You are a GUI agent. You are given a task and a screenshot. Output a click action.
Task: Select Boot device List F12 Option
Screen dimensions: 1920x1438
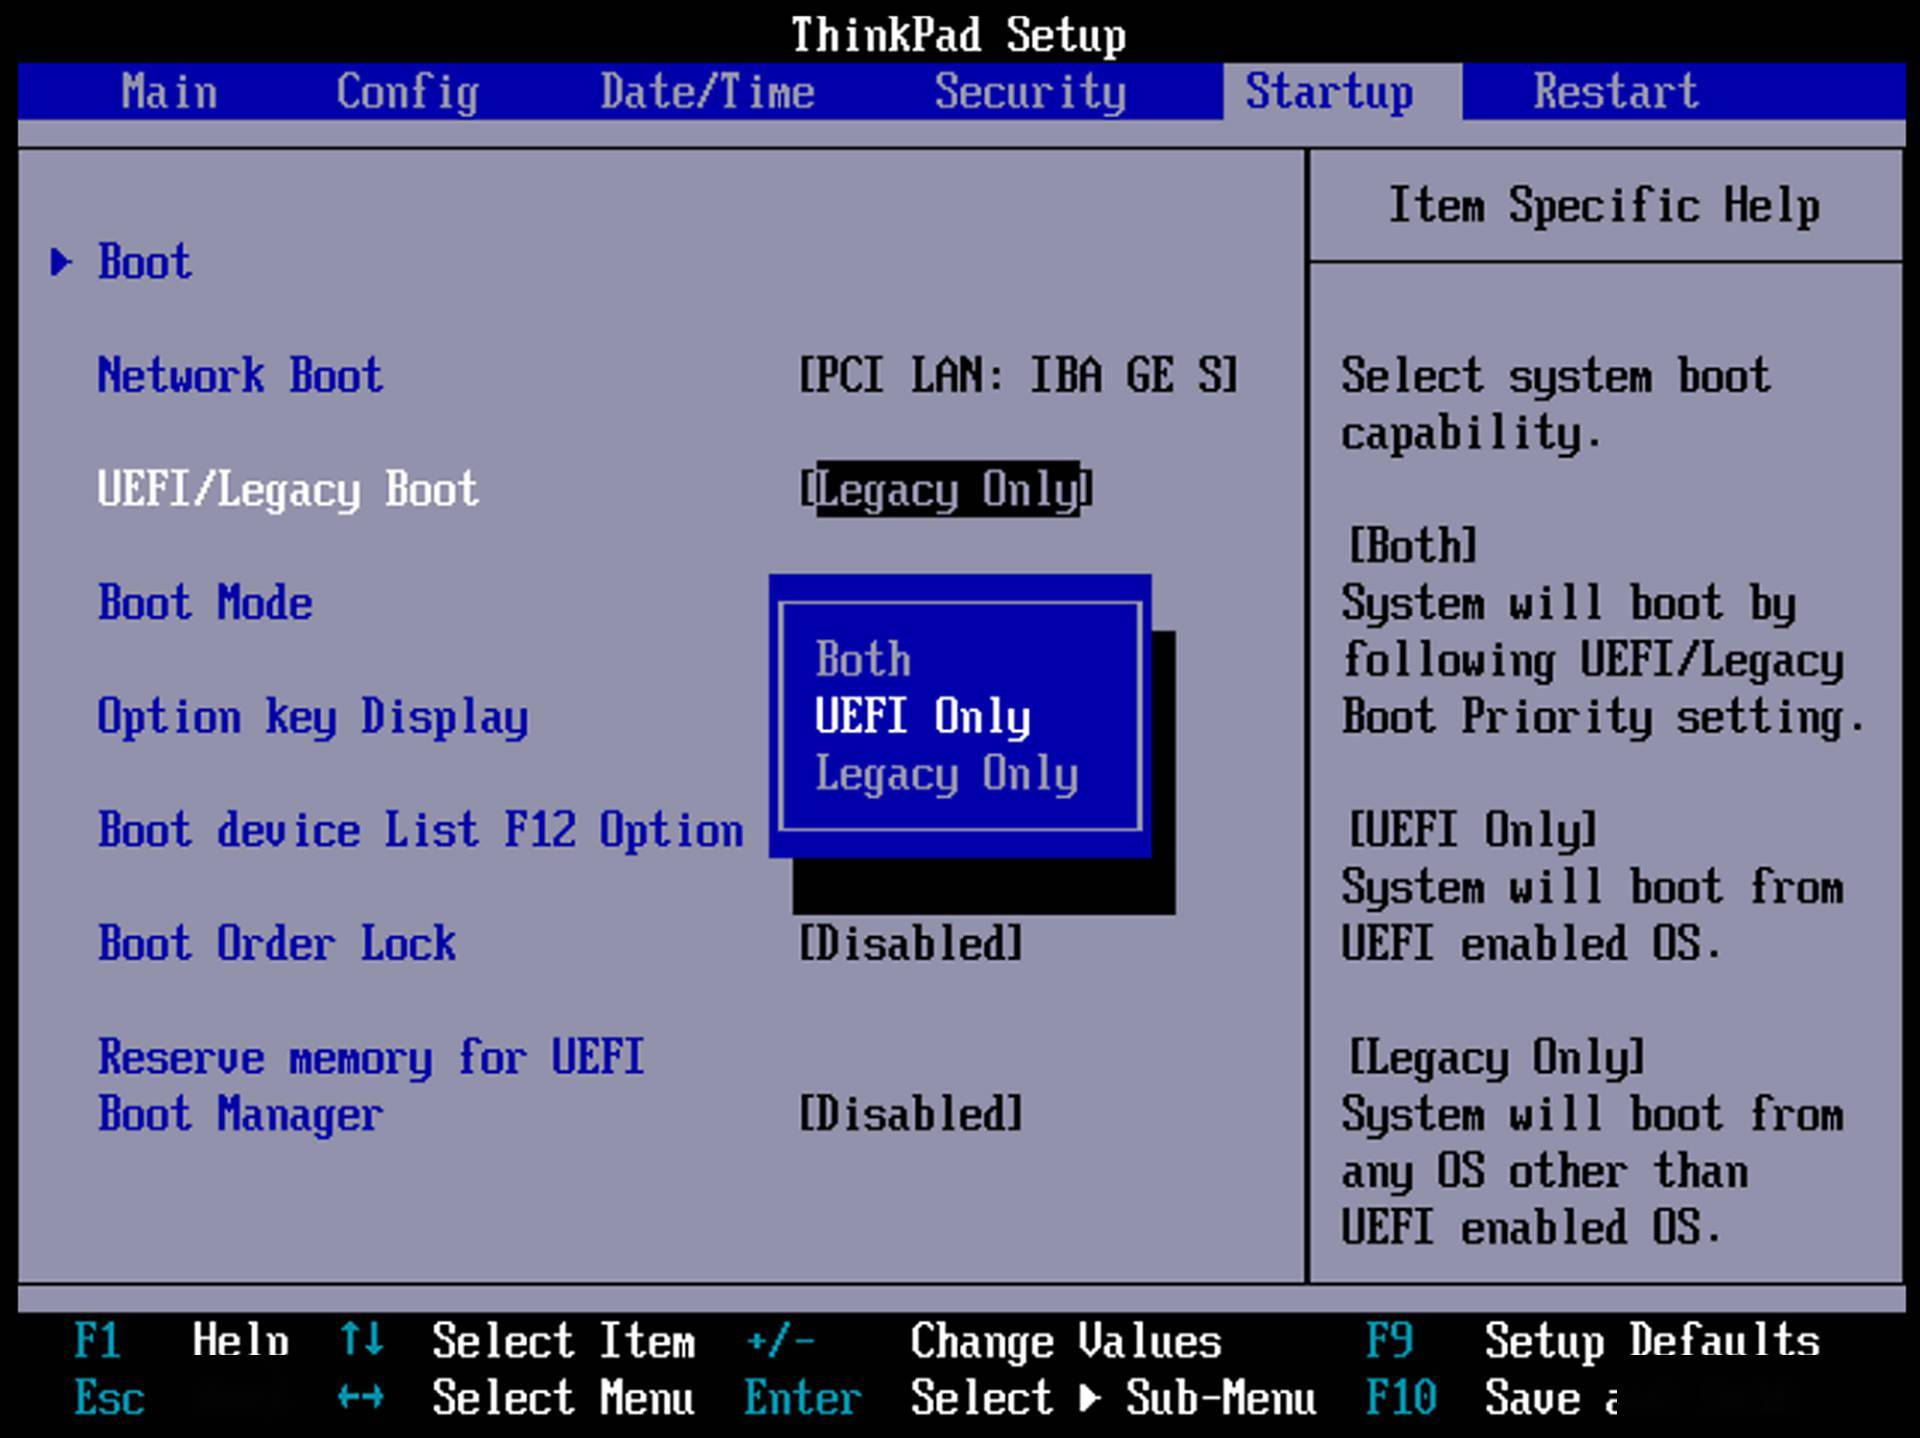coord(420,831)
